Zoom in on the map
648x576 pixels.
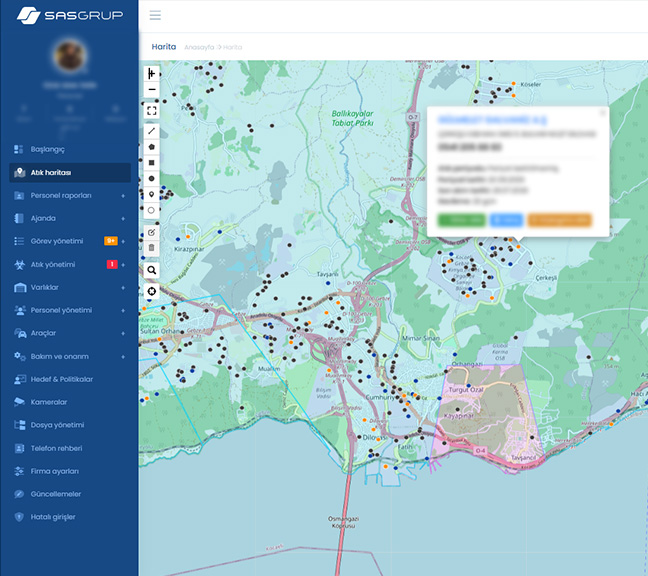pyautogui.click(x=152, y=74)
